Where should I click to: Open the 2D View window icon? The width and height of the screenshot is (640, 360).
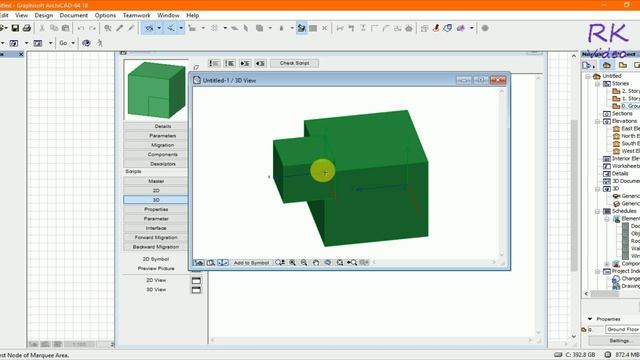click(196, 280)
